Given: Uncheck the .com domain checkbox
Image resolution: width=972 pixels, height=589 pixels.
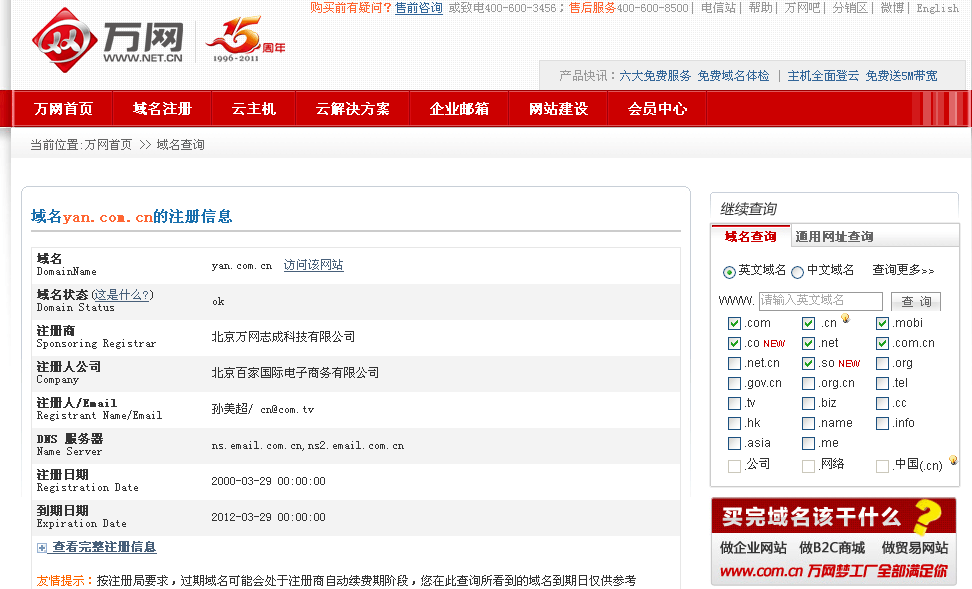Looking at the screenshot, I should tap(735, 323).
